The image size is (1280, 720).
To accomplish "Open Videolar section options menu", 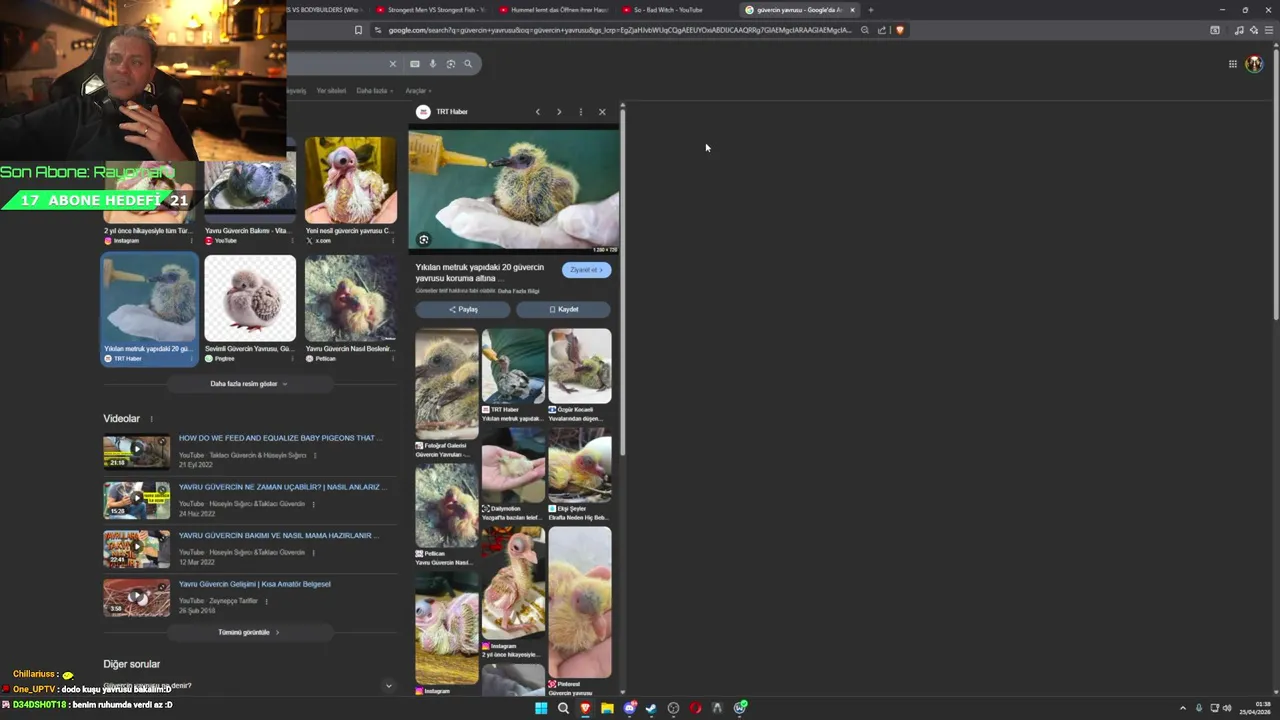I will pyautogui.click(x=152, y=419).
